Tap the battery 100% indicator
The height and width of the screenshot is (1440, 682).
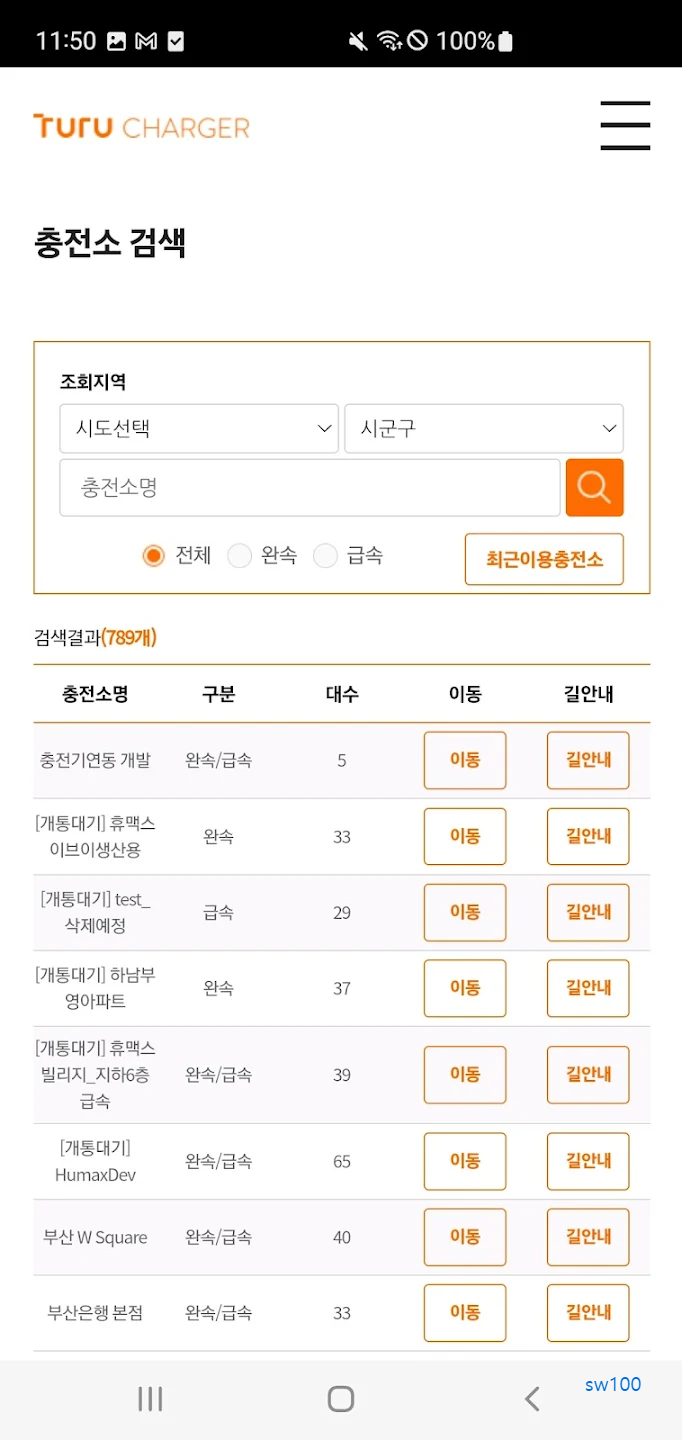coord(477,42)
